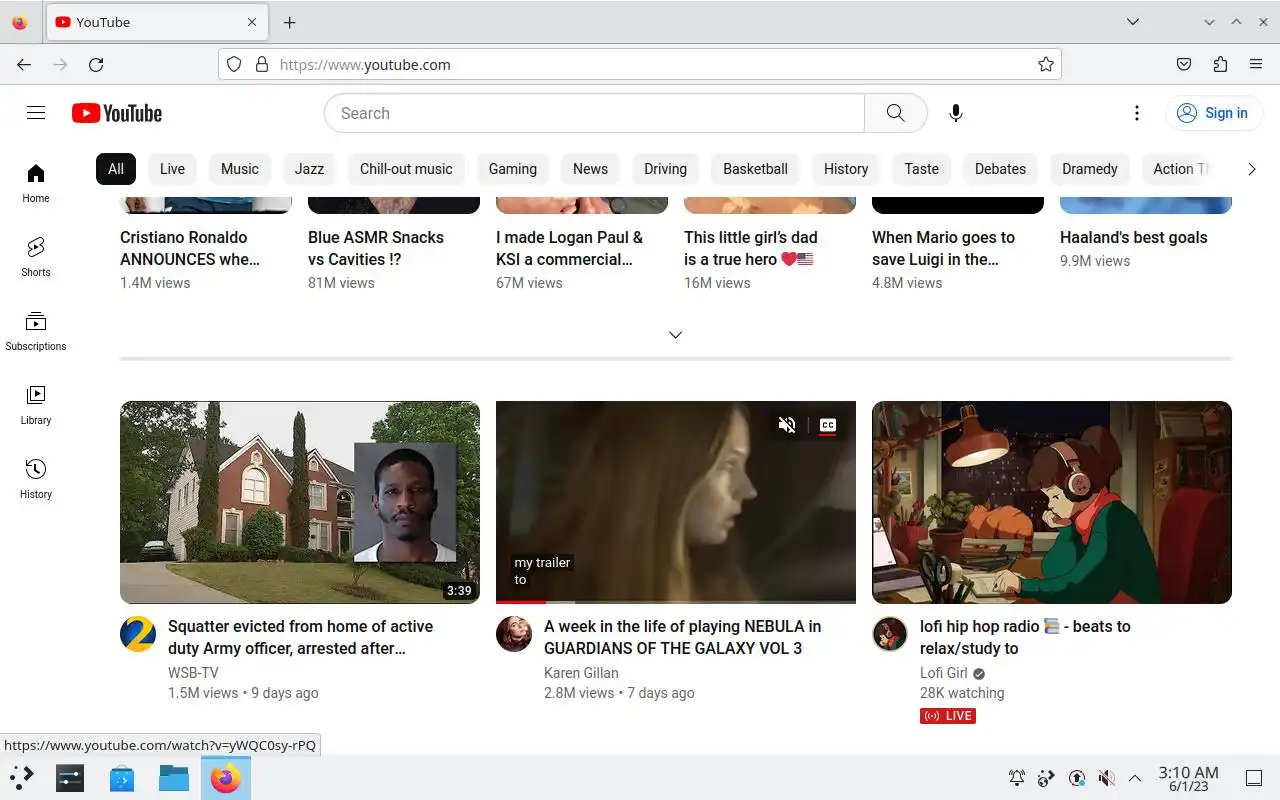
Task: Toggle closed captions on the preview video
Action: point(827,425)
